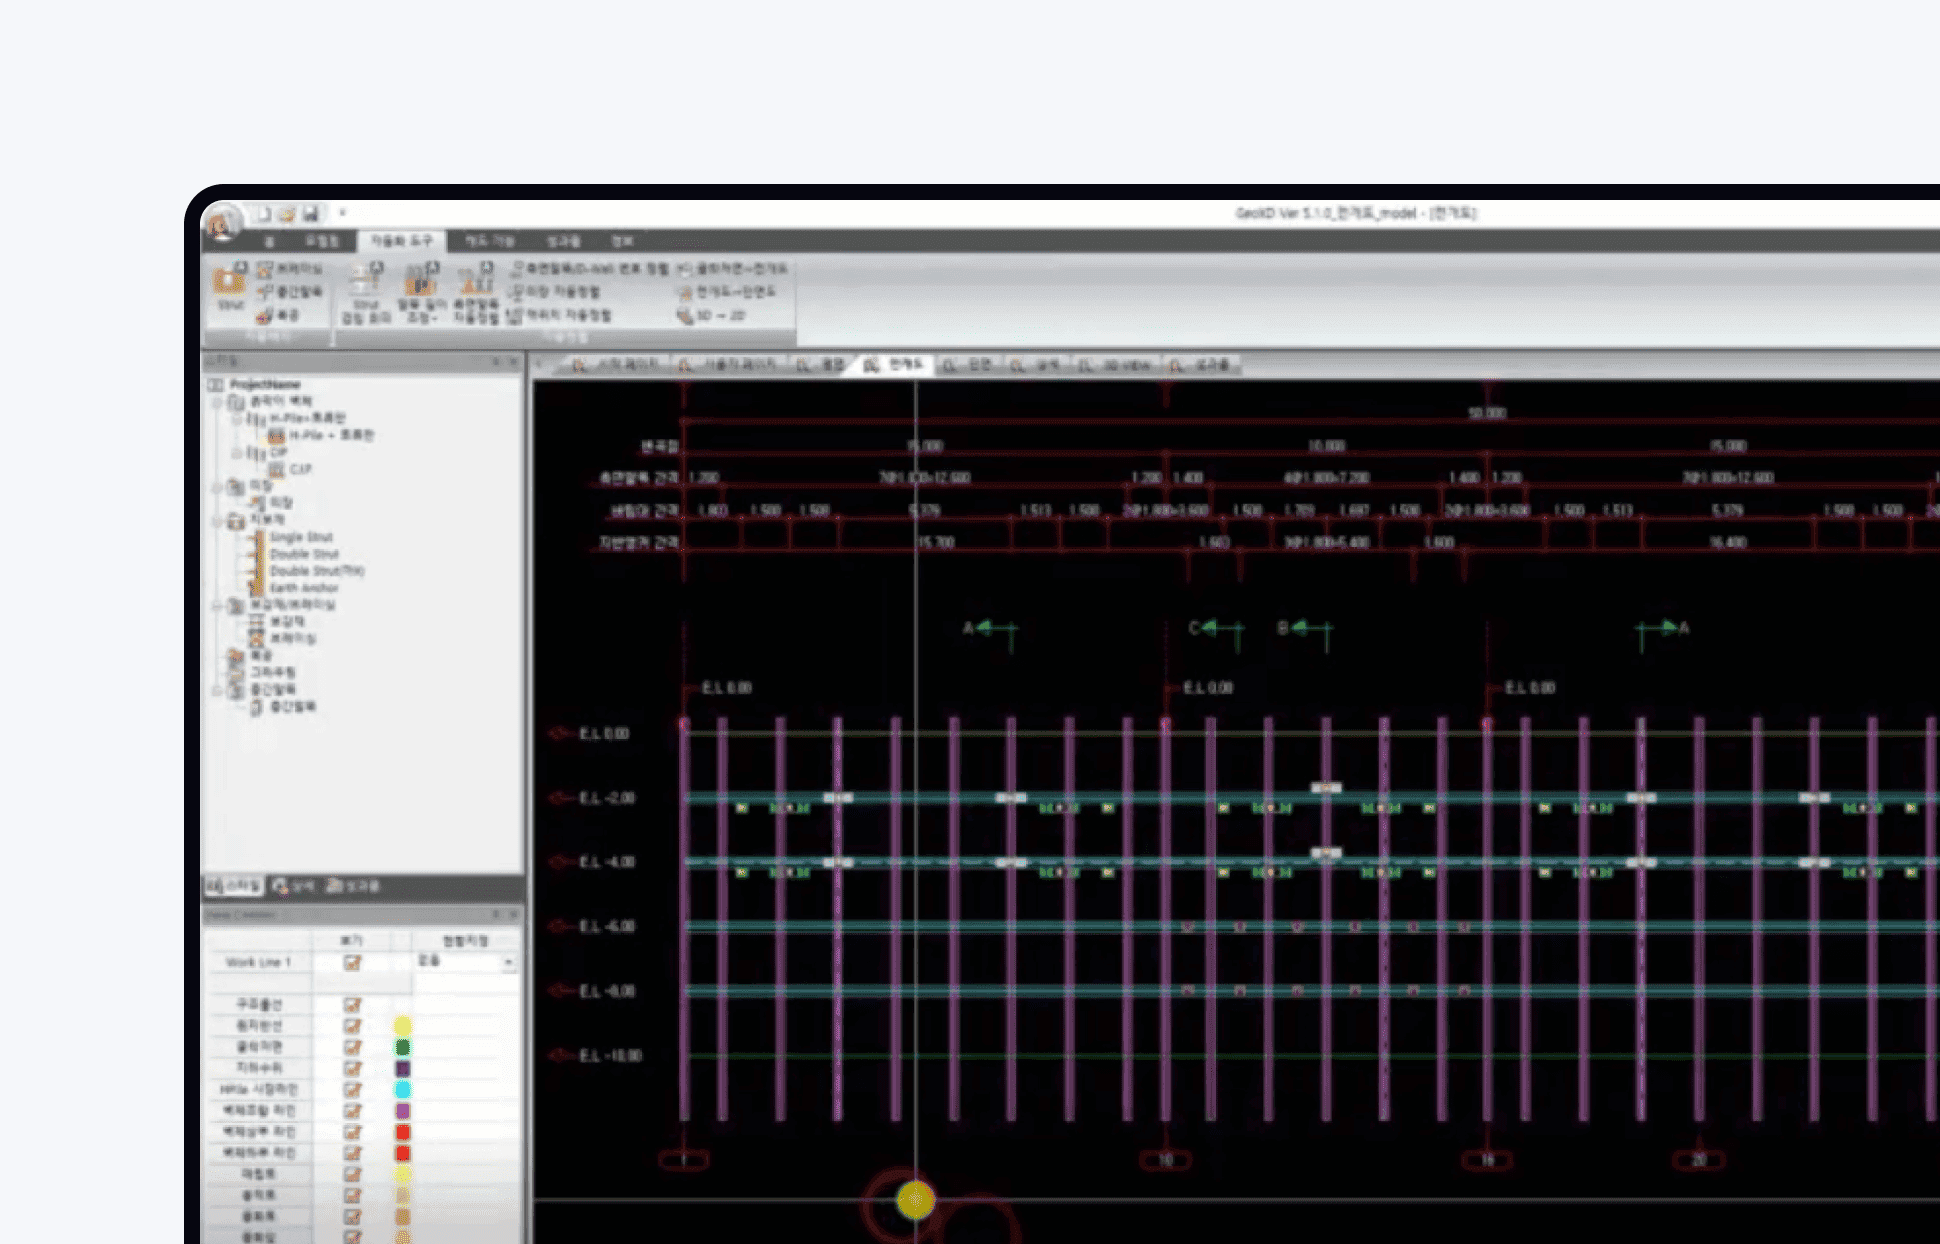The width and height of the screenshot is (1940, 1244).
Task: Toggle the Work Line 1 display checkbox
Action: 352,962
